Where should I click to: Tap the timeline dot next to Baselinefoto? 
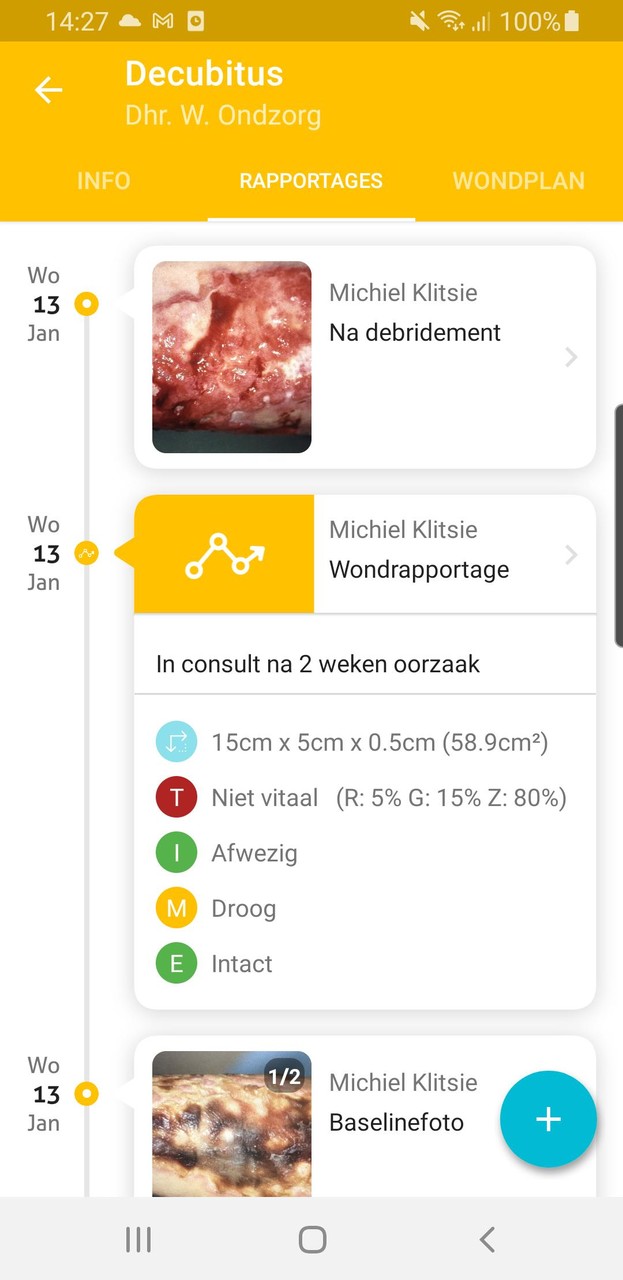point(86,1093)
